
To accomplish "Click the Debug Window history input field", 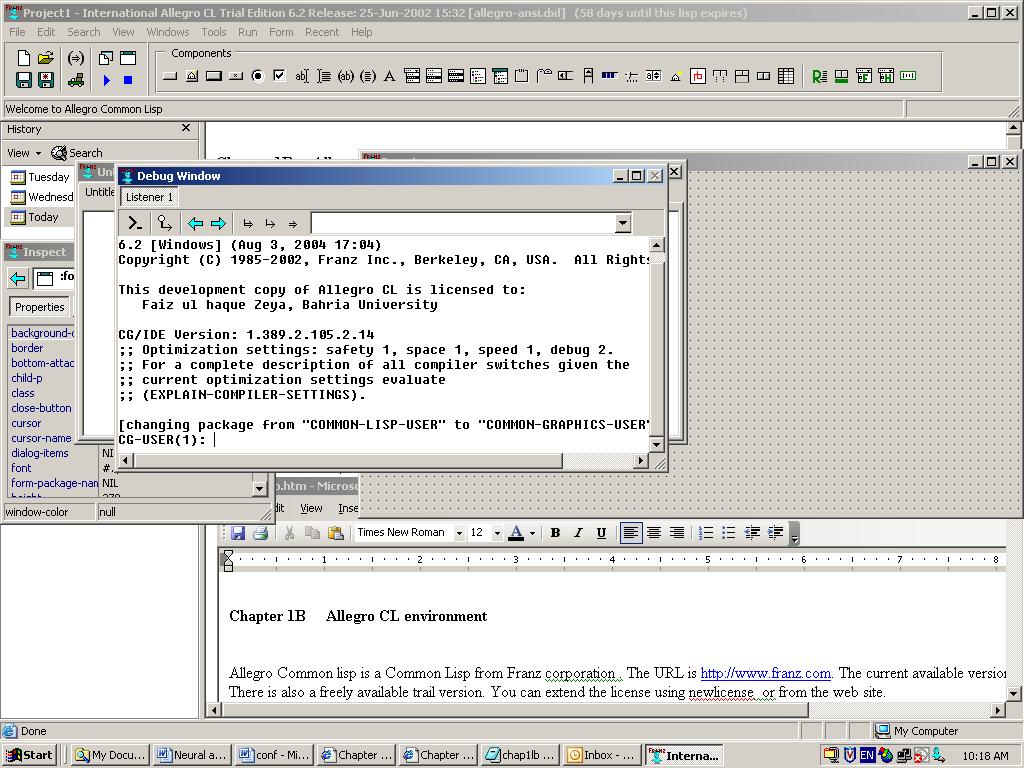I will 463,223.
